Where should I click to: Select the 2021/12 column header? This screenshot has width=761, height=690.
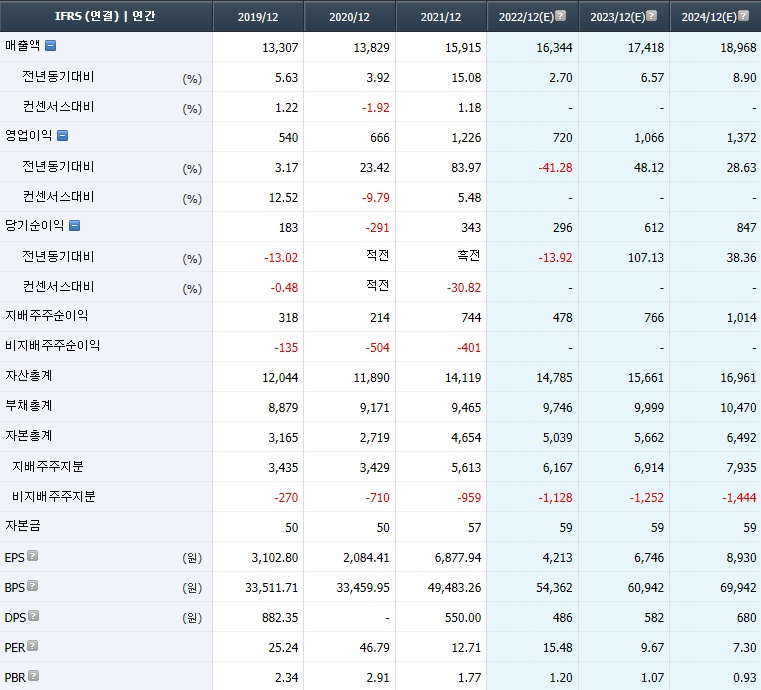click(441, 16)
